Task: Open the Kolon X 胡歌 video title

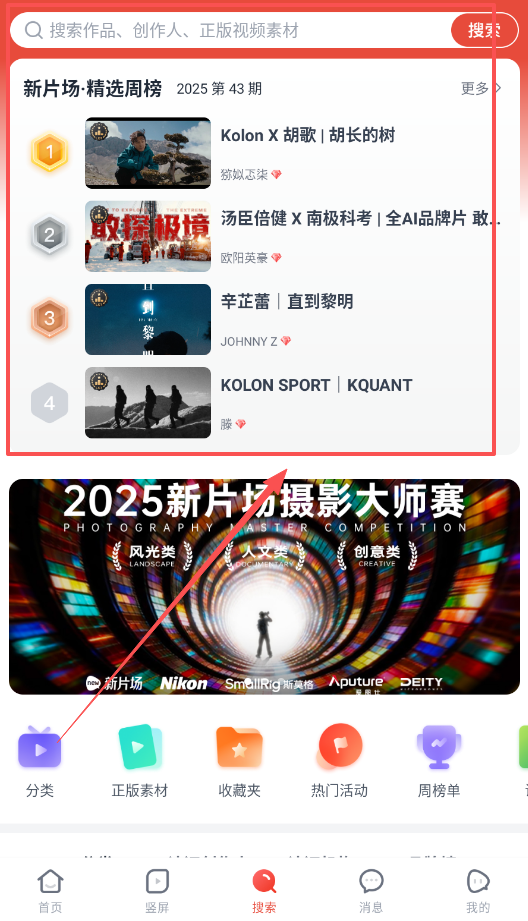Action: tap(308, 136)
